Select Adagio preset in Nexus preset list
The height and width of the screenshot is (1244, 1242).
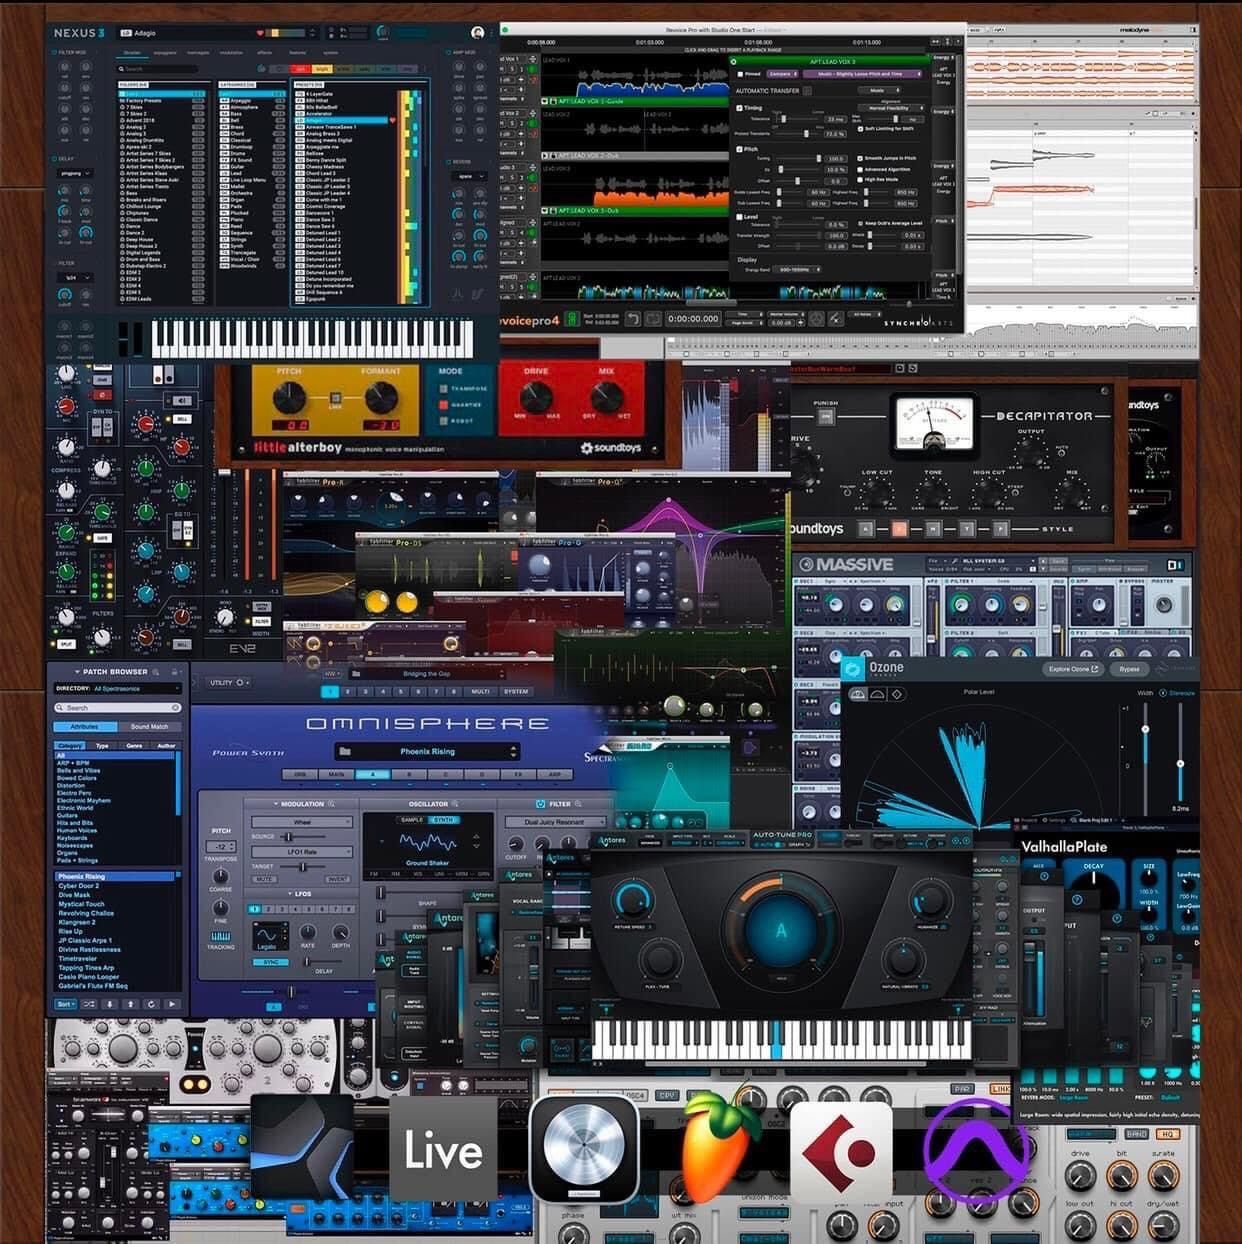[340, 120]
